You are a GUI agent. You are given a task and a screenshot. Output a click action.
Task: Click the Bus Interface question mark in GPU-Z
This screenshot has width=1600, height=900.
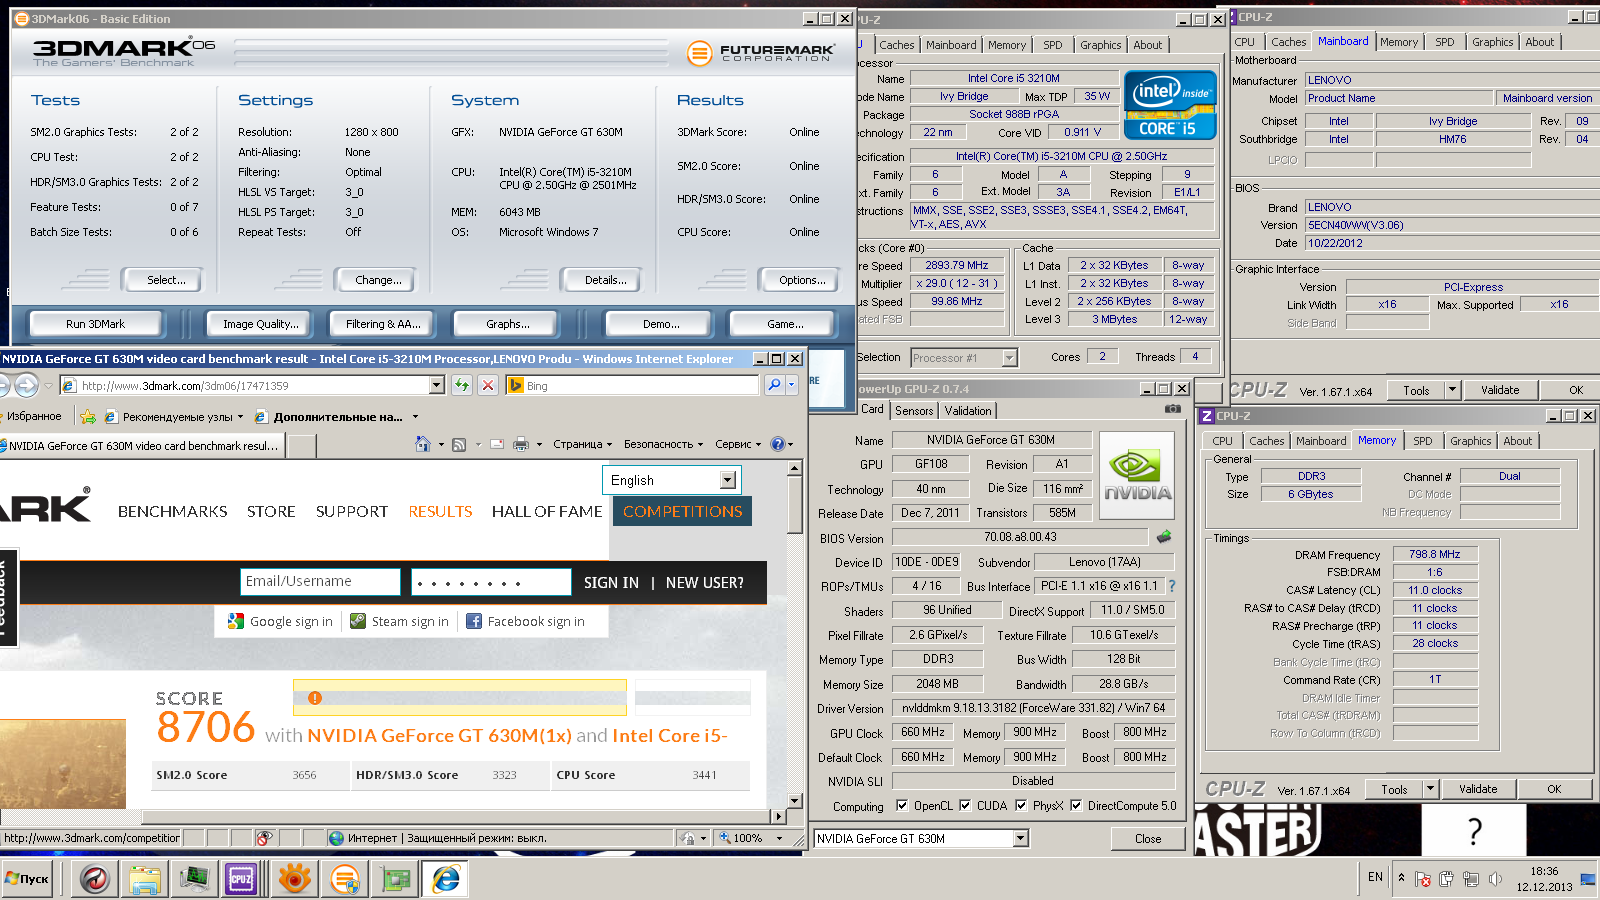click(x=1172, y=586)
